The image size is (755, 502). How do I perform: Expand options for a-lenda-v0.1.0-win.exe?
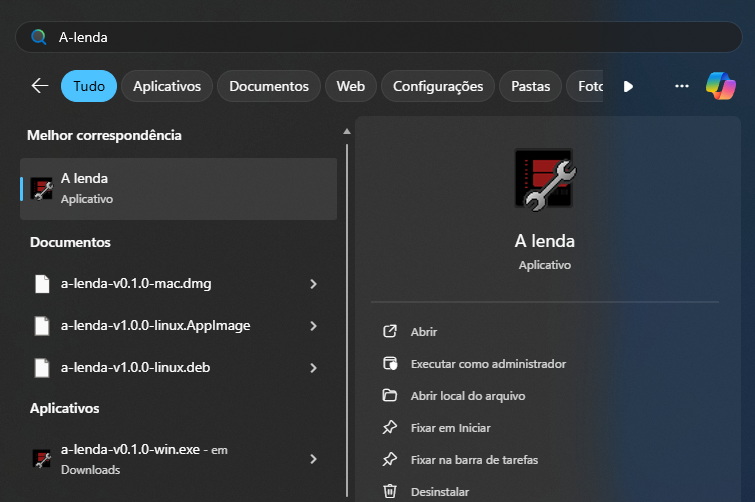click(313, 459)
